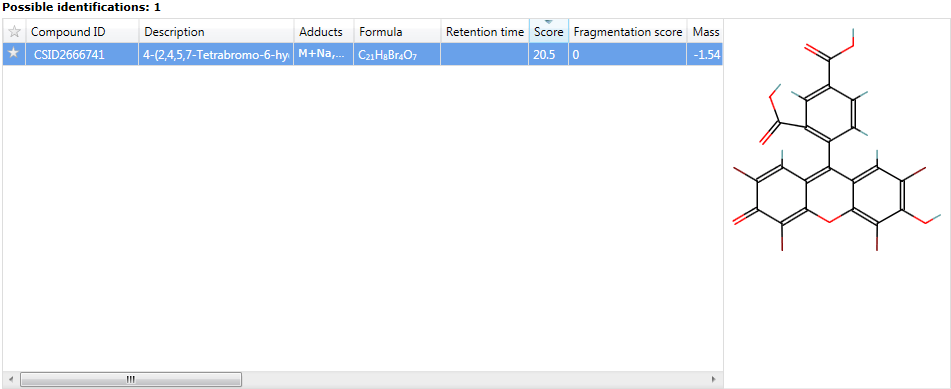Viewport: 951px width, 389px height.
Task: Sort by the Description column header
Action: 216,32
